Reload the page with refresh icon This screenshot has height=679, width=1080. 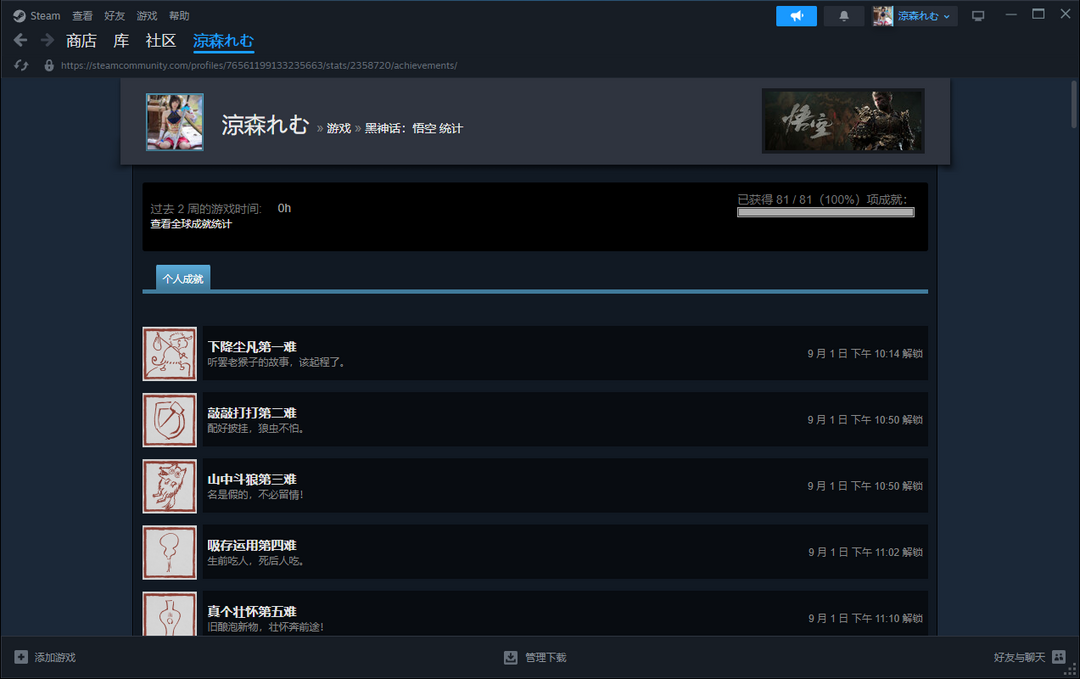coord(21,65)
